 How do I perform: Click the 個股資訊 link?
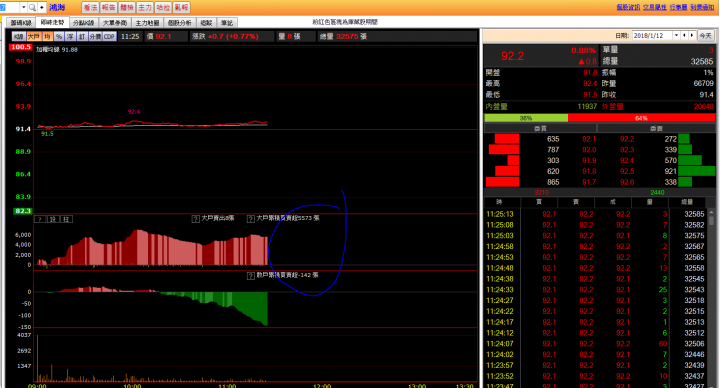pos(627,7)
